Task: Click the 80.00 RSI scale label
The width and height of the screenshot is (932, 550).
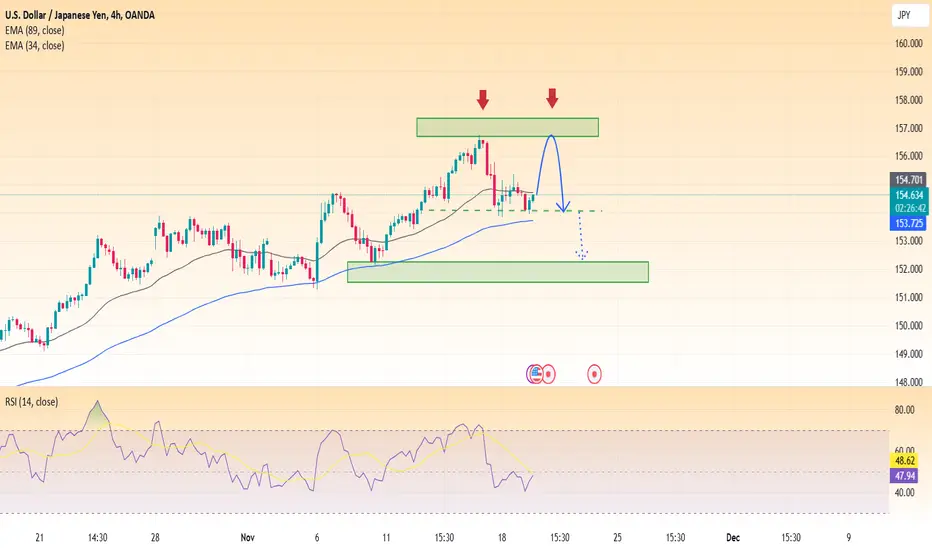Action: (x=904, y=410)
